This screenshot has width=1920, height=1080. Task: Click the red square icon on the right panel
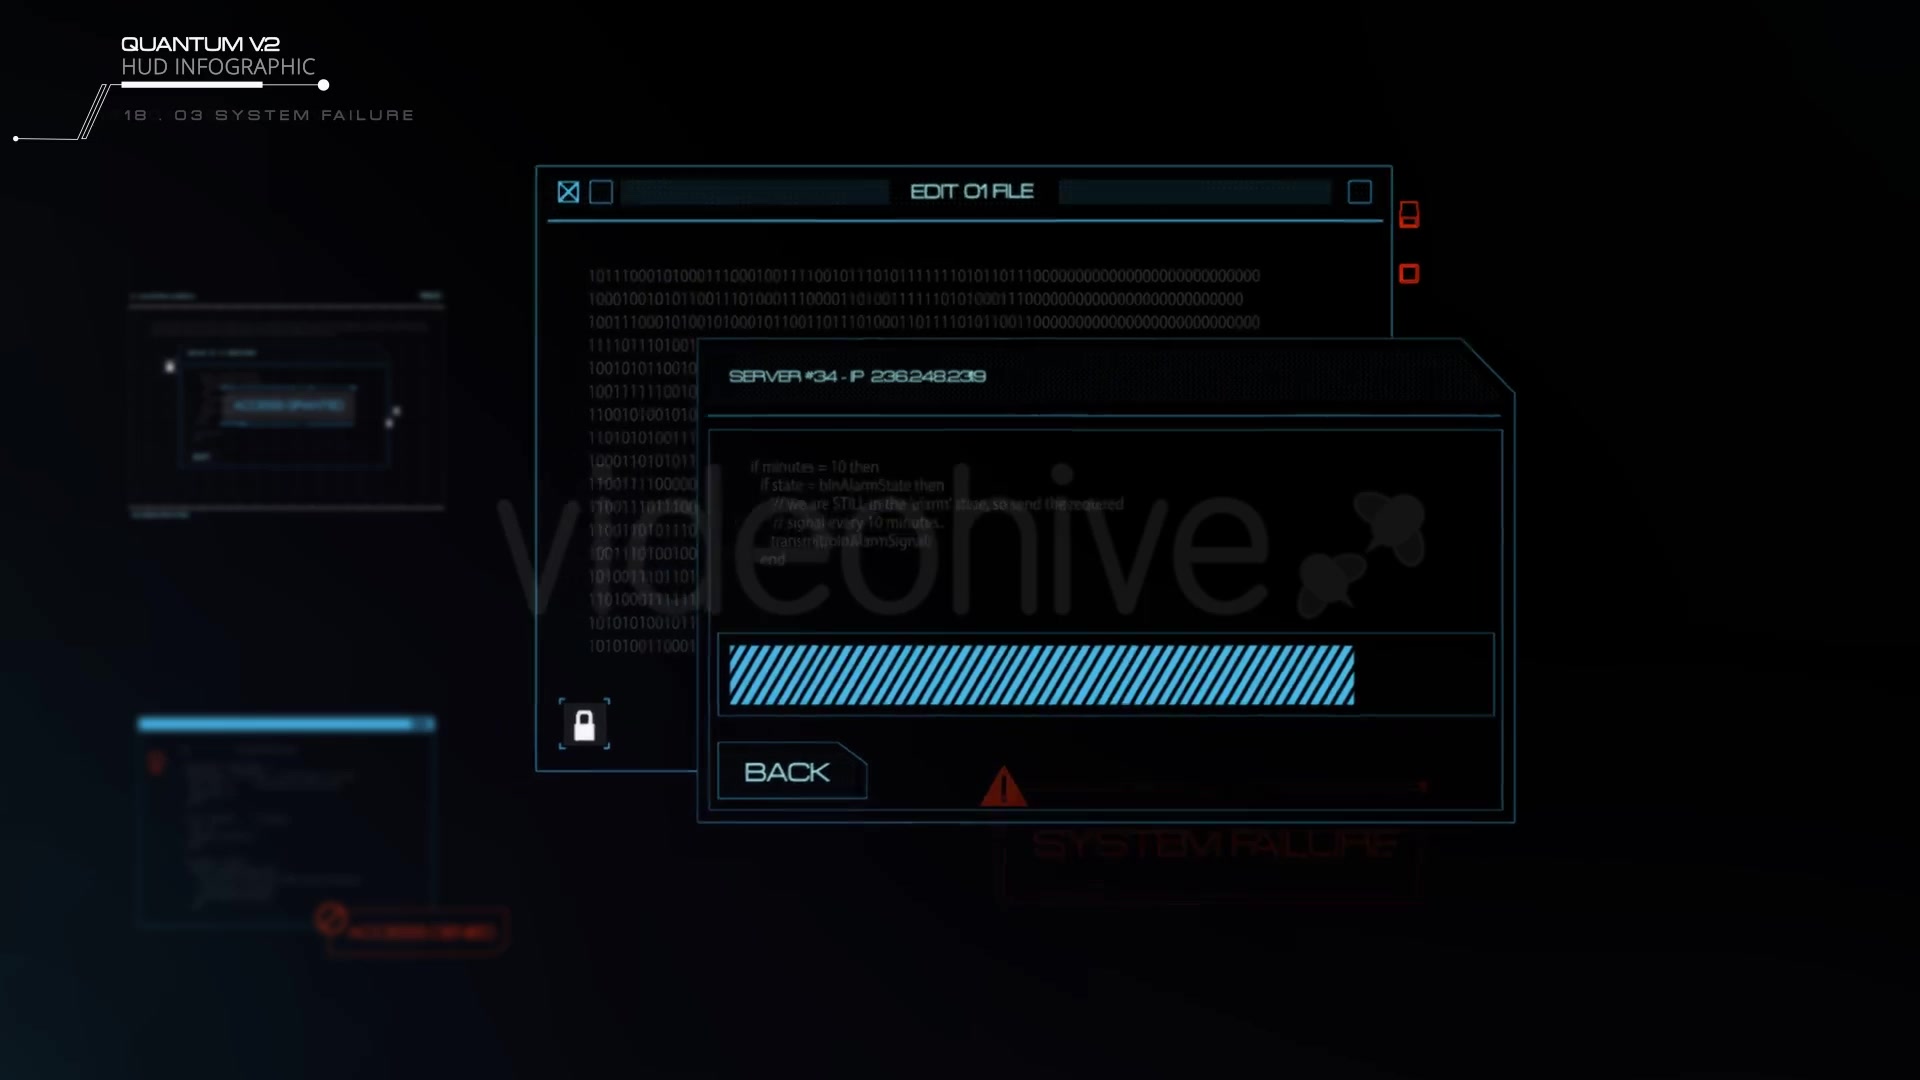[x=1410, y=273]
